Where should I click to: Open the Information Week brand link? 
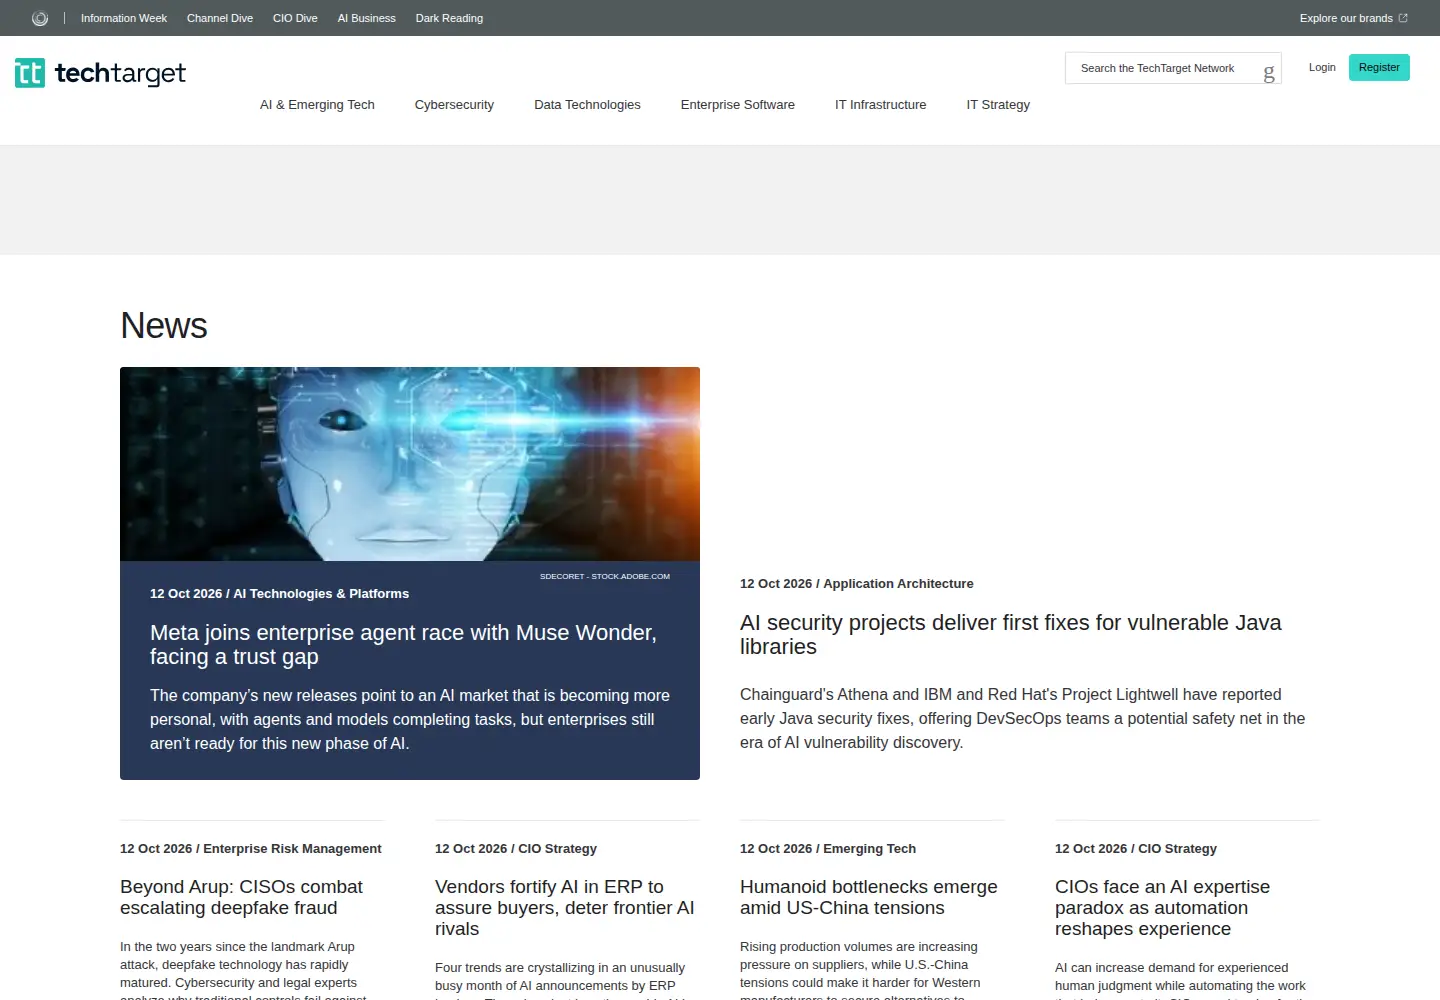pos(124,18)
